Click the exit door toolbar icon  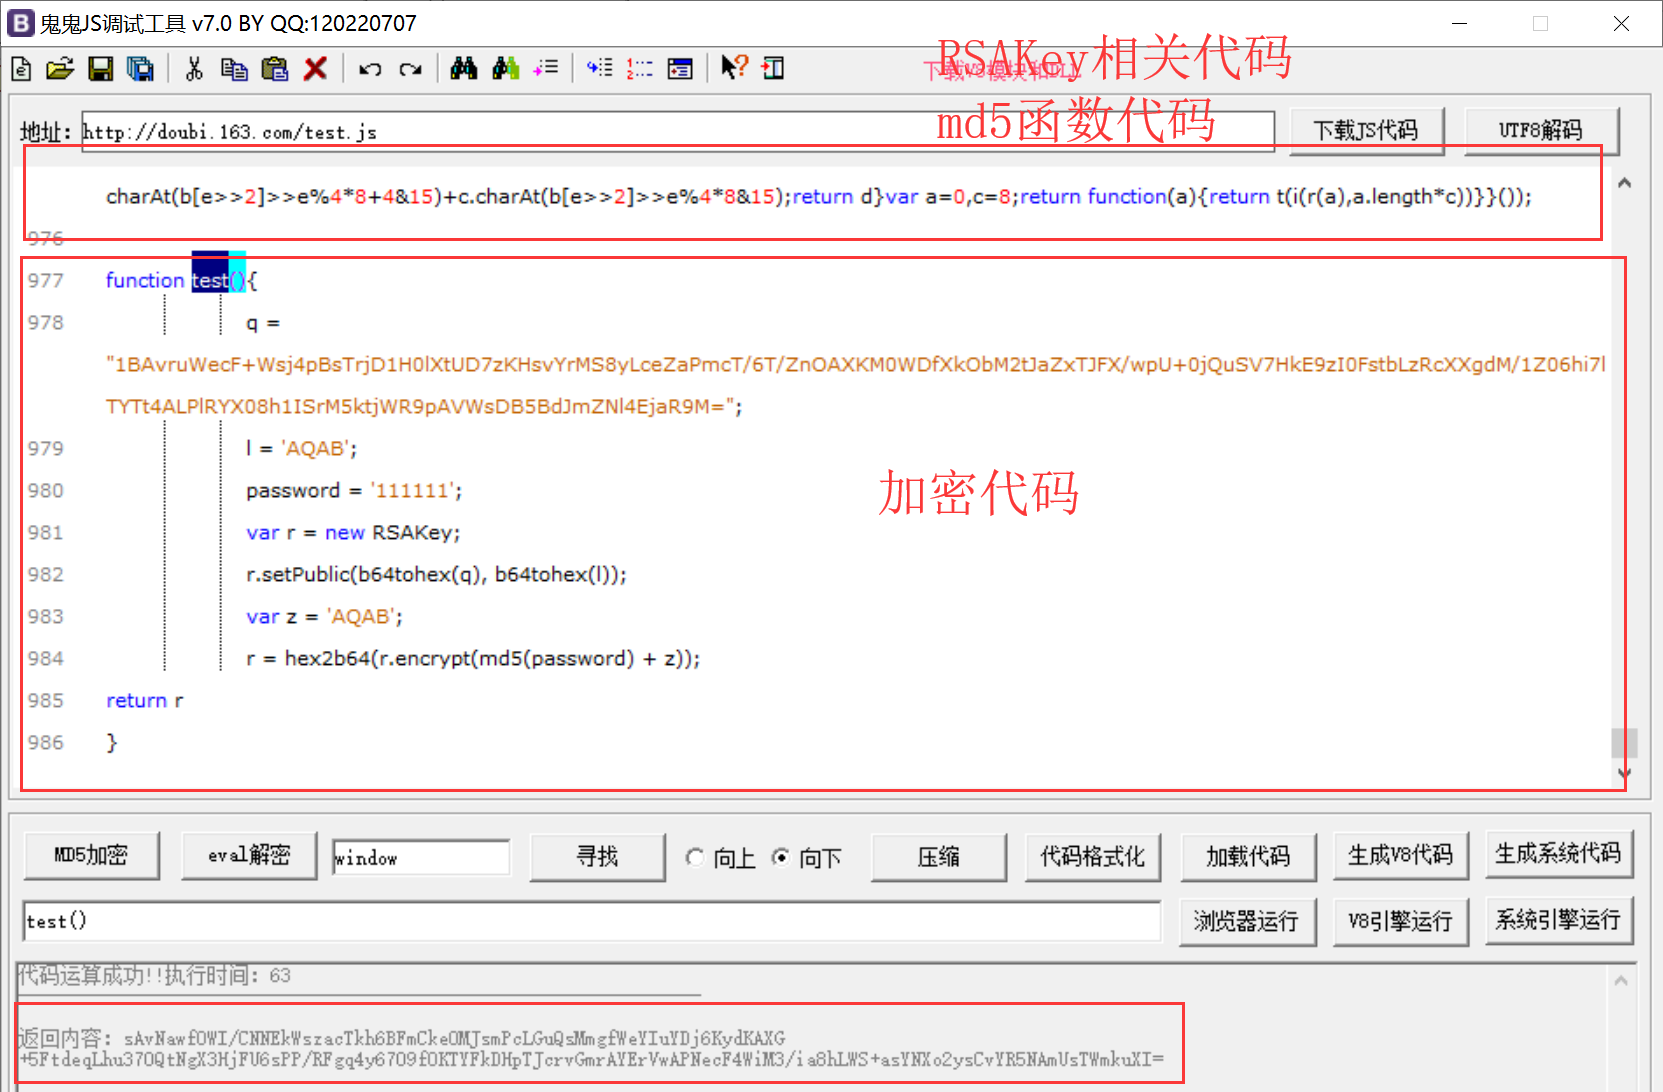pos(773,69)
